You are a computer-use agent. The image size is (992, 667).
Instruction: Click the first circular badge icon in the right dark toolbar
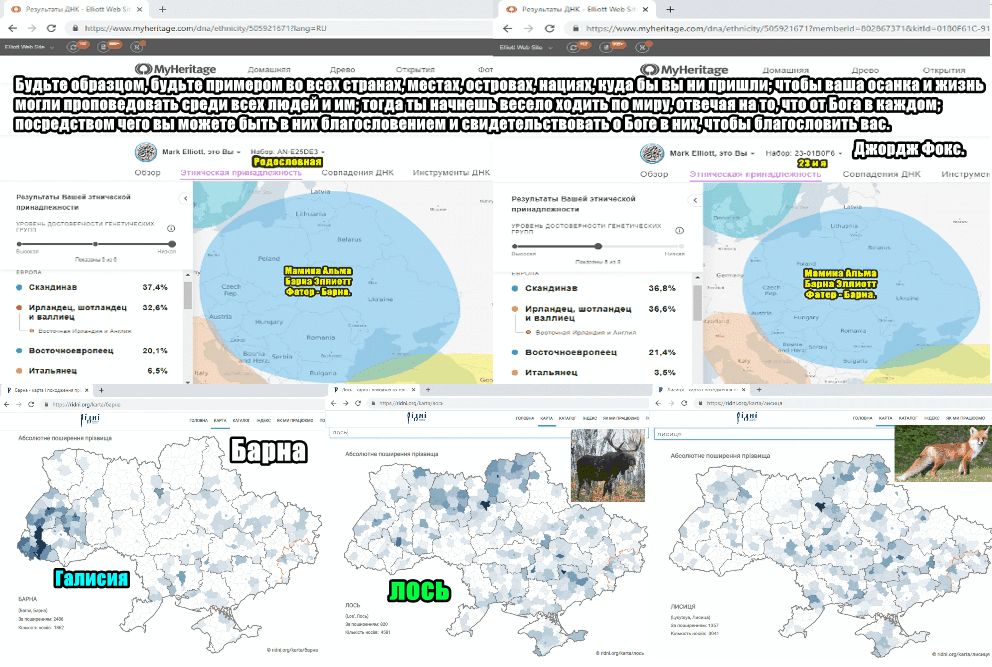pos(574,47)
